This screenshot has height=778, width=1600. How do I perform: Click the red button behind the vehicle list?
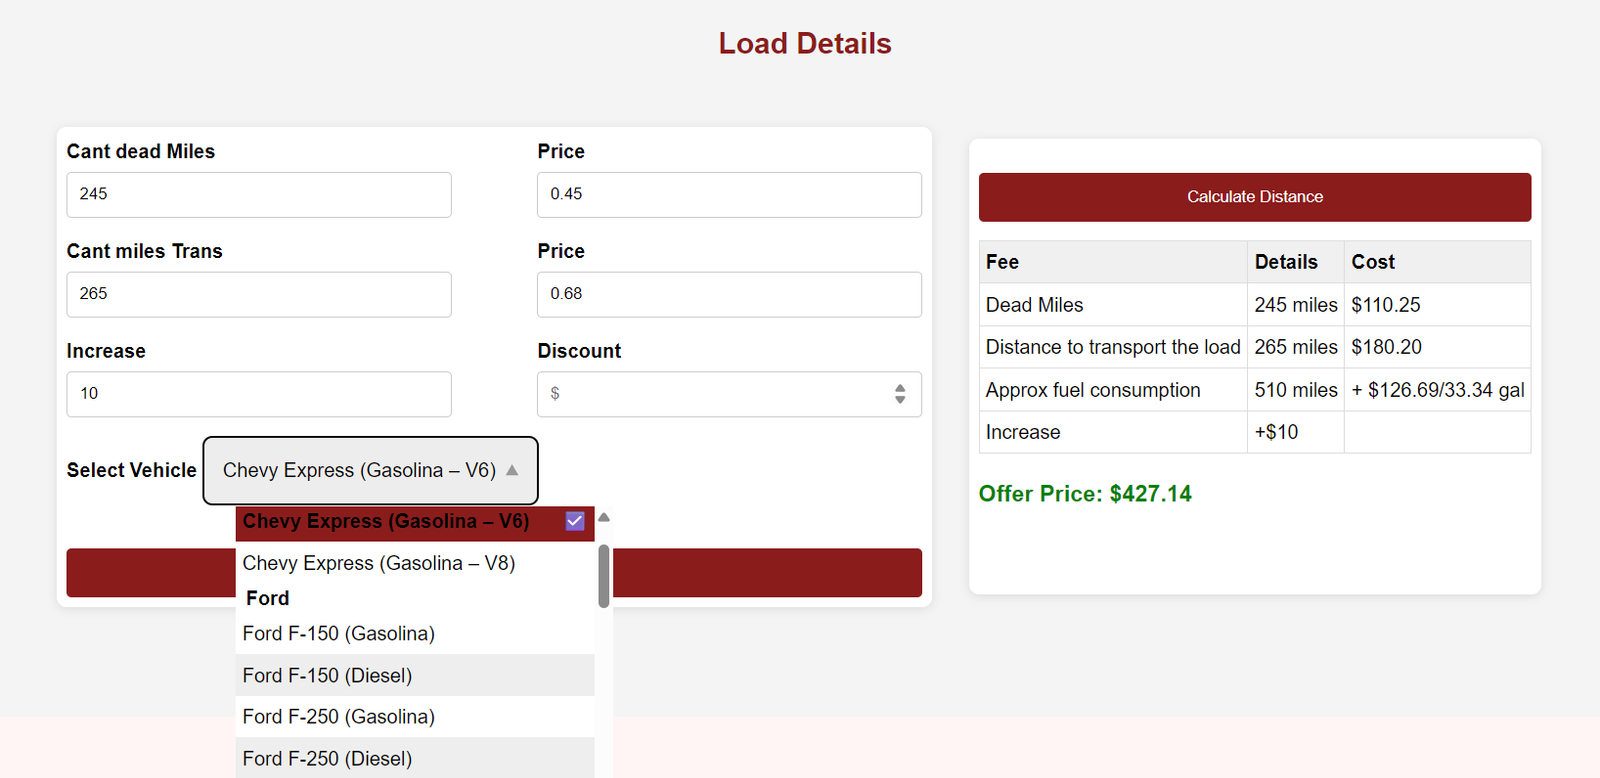click(766, 573)
